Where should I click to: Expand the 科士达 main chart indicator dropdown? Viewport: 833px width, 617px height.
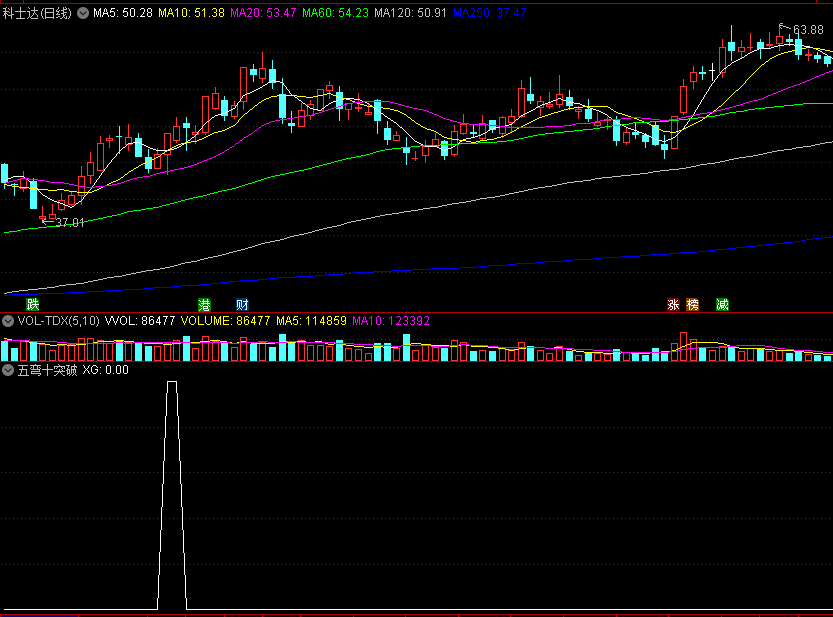[83, 13]
